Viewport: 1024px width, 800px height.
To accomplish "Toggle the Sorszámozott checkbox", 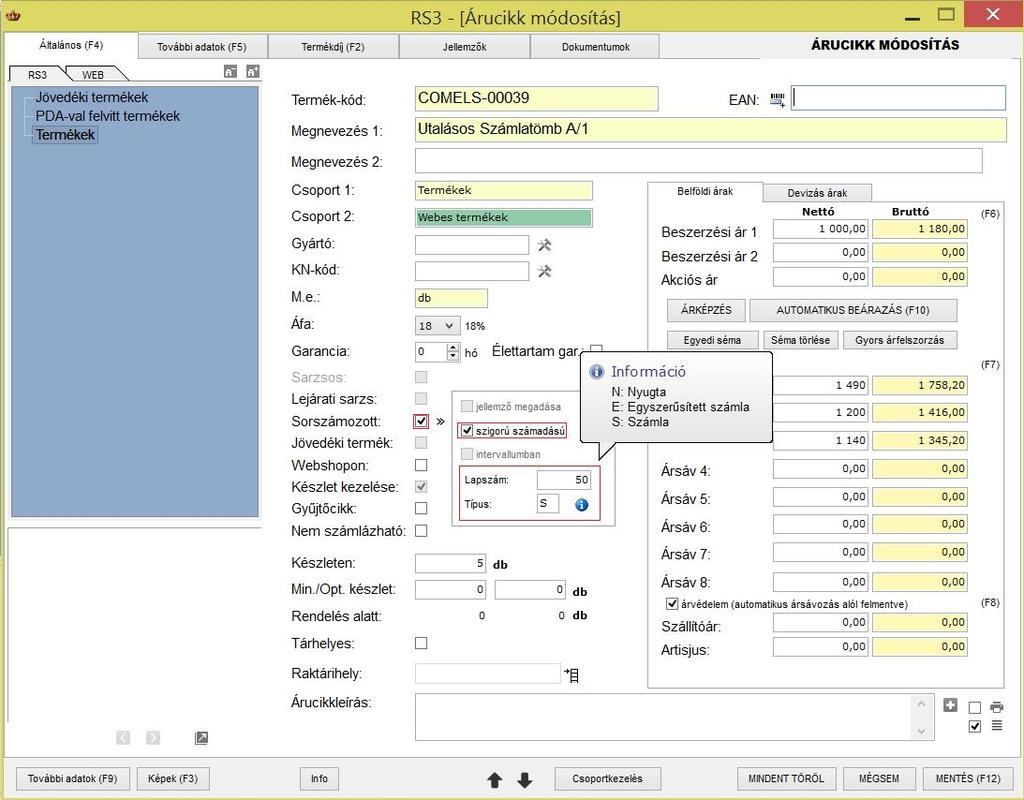I will click(421, 421).
